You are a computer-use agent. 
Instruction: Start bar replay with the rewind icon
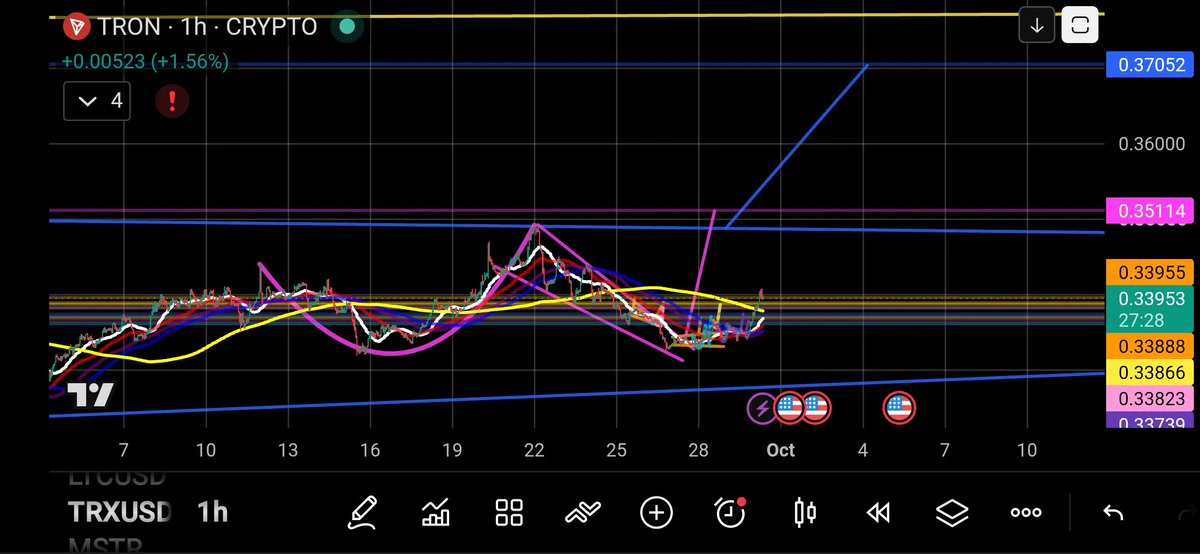click(878, 513)
